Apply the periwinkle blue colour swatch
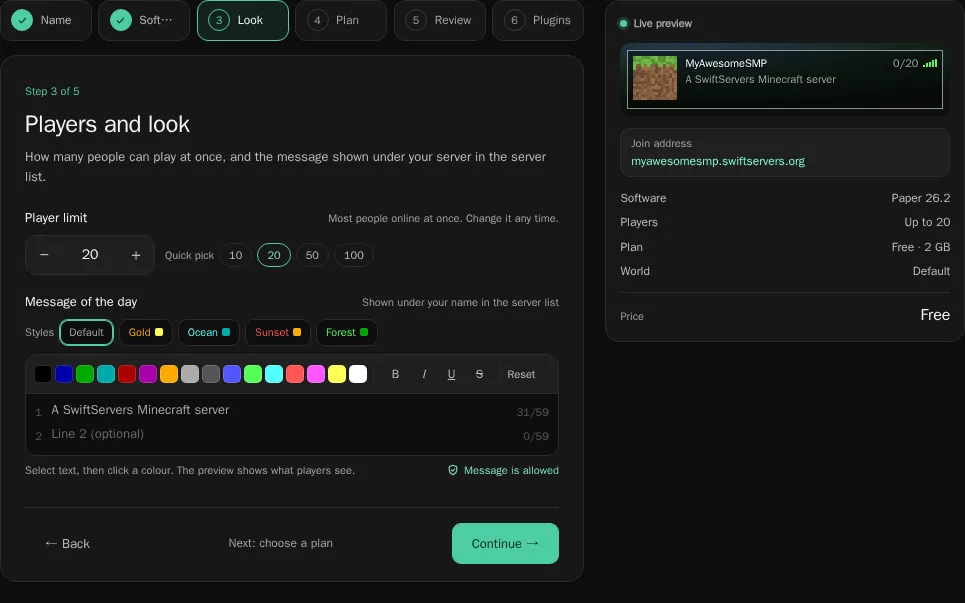965x603 pixels. point(232,374)
